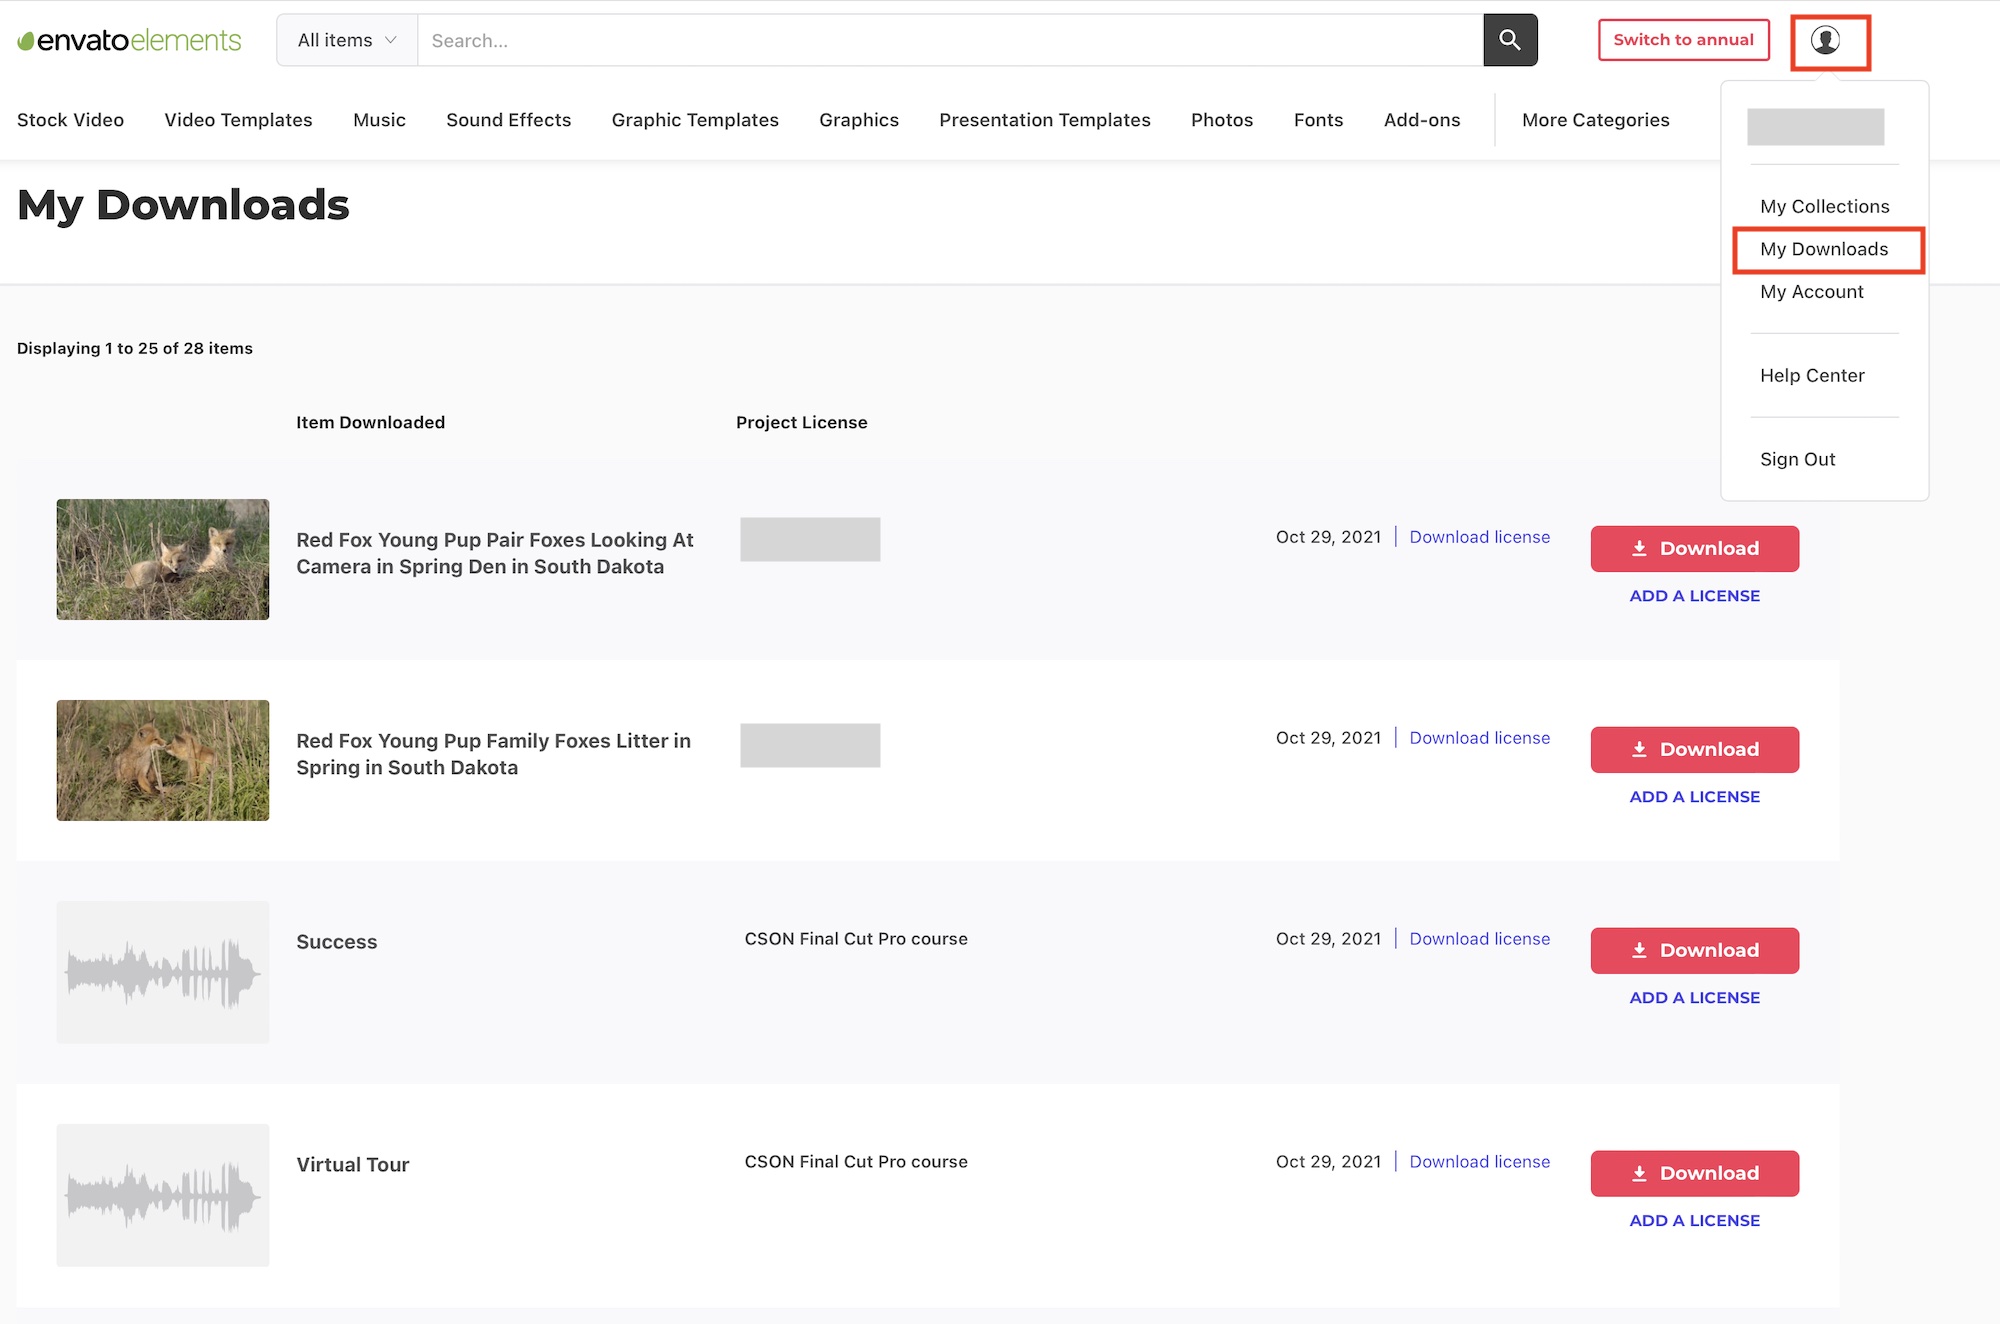Open the Stock Video category
Screen dimensions: 2000x1324
click(x=70, y=120)
